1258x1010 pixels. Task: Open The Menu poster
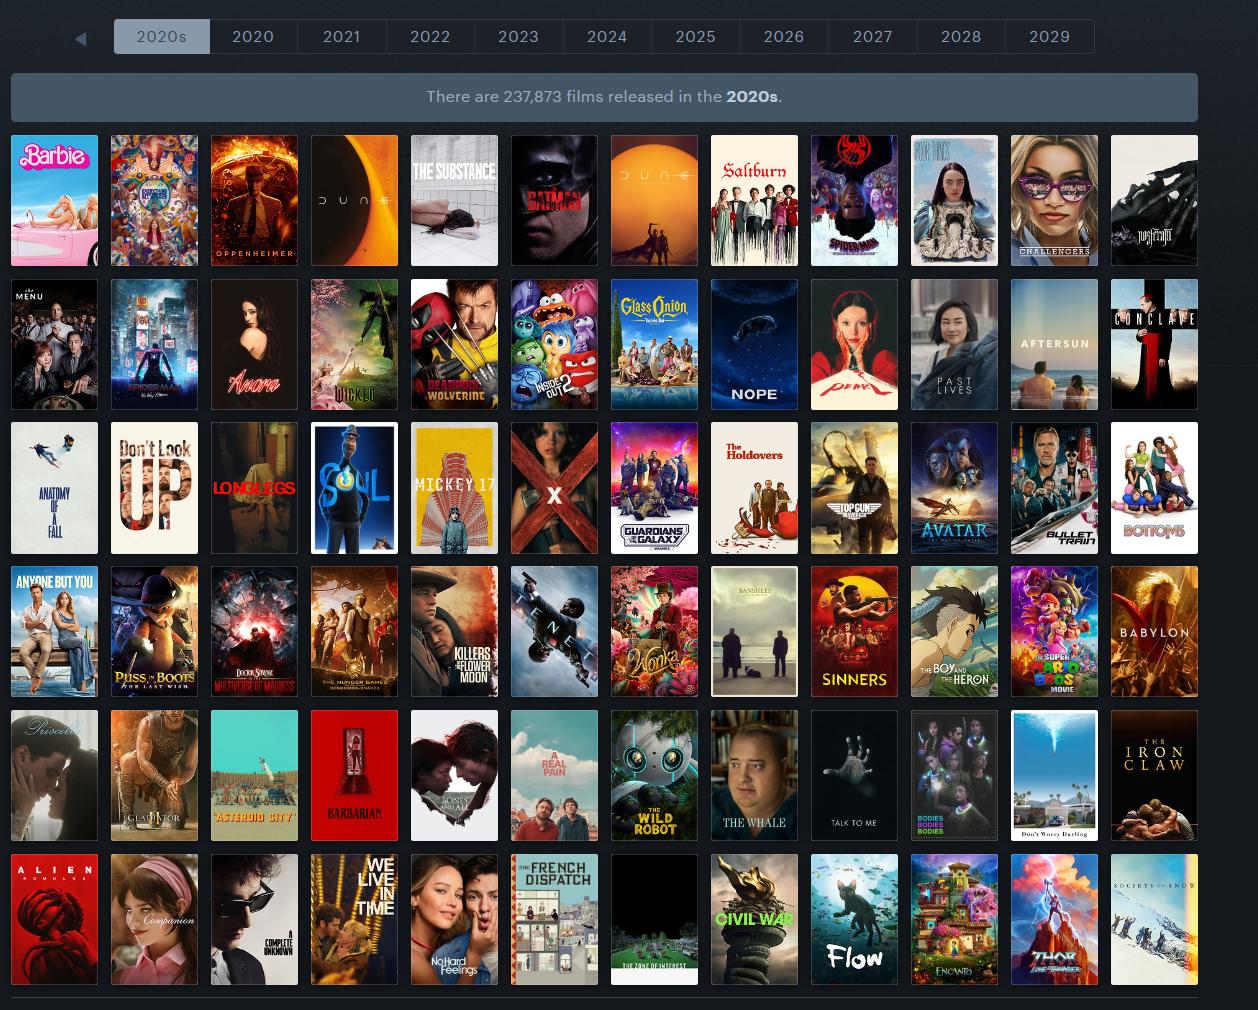55,345
